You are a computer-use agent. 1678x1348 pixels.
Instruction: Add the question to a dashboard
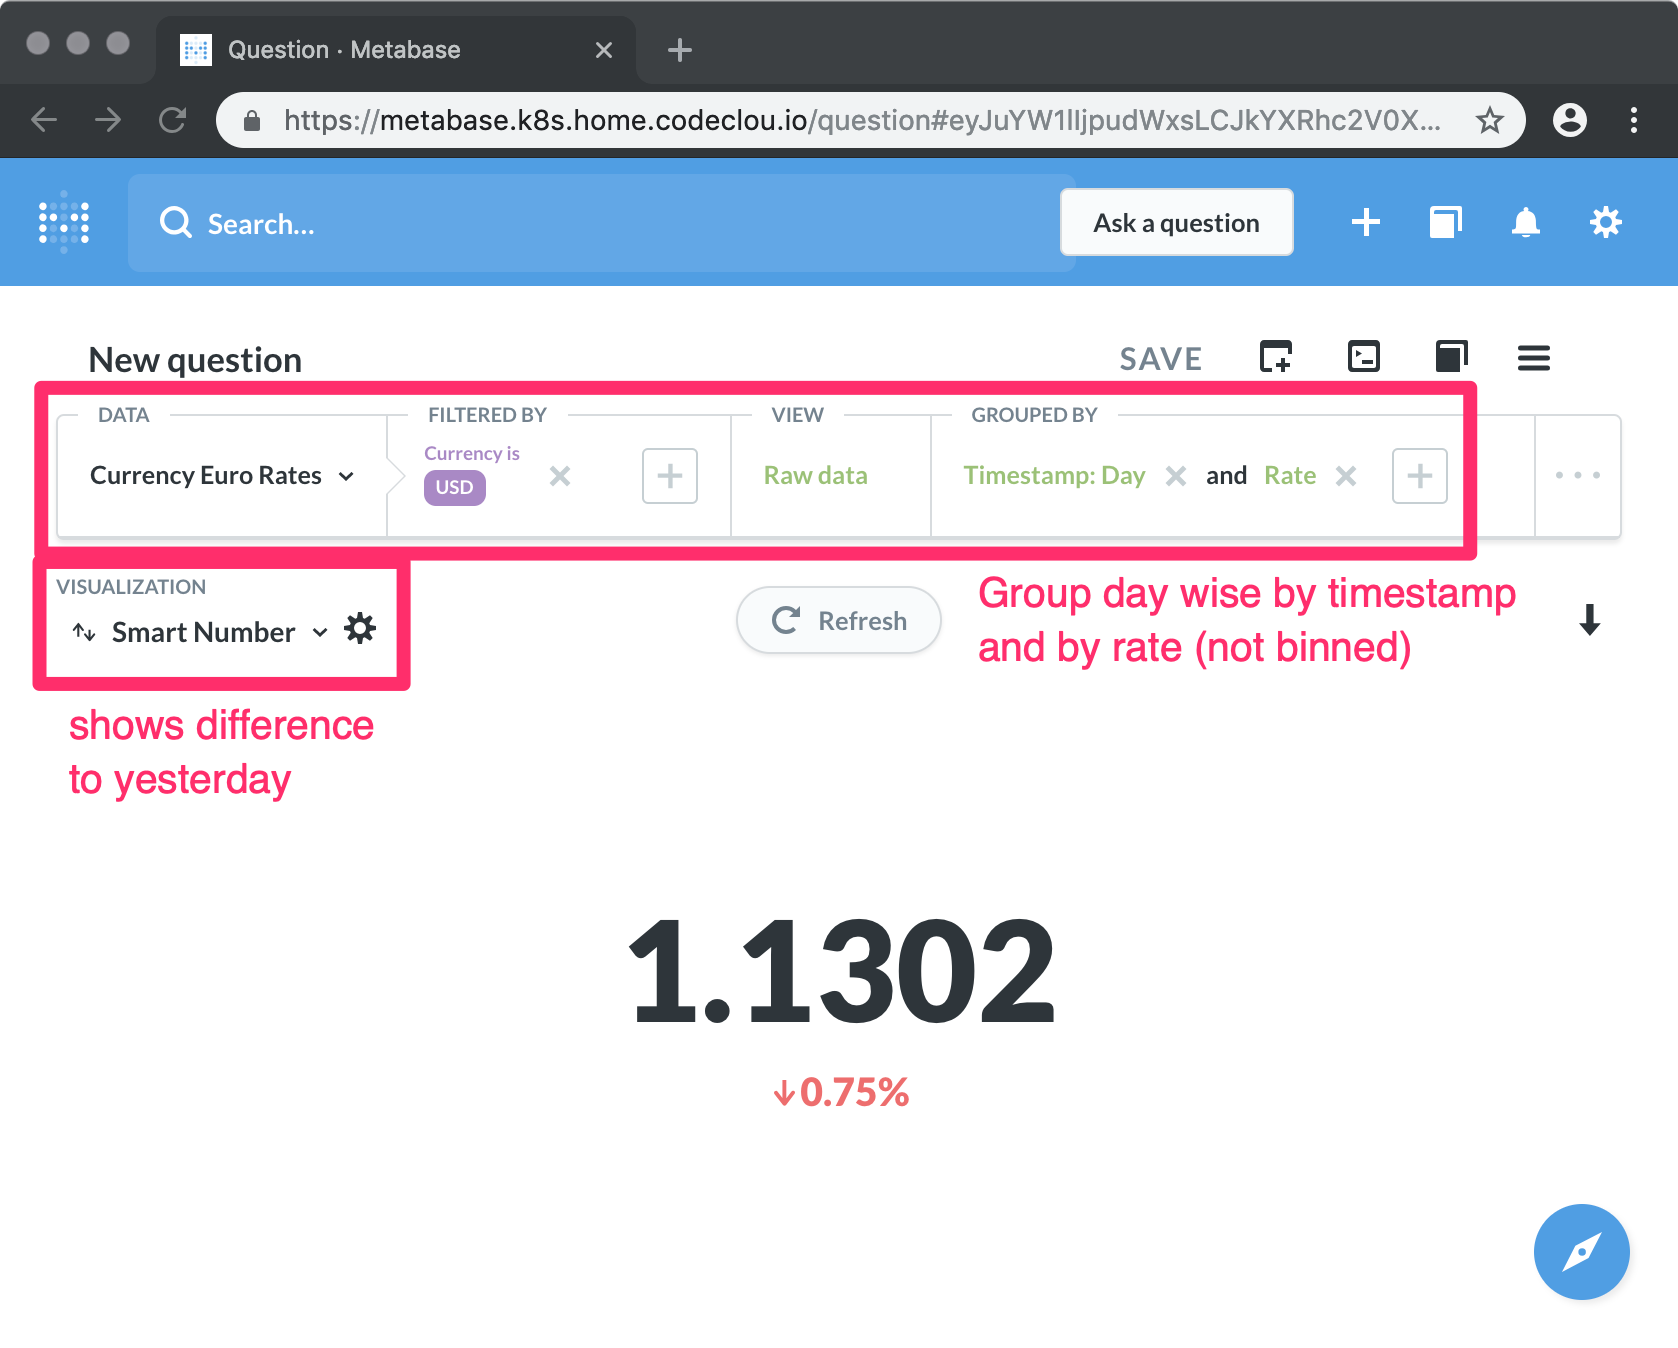click(x=1275, y=356)
